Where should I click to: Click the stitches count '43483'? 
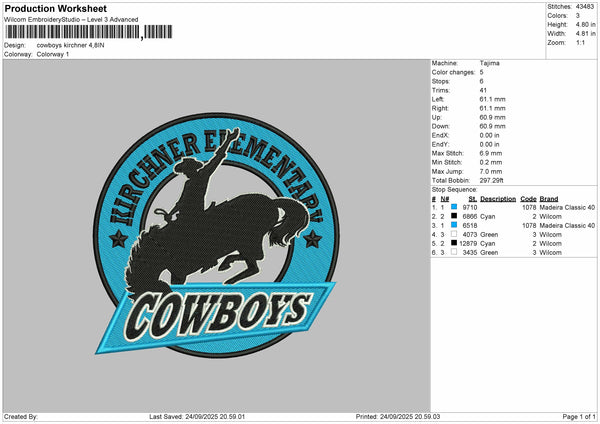(x=585, y=7)
